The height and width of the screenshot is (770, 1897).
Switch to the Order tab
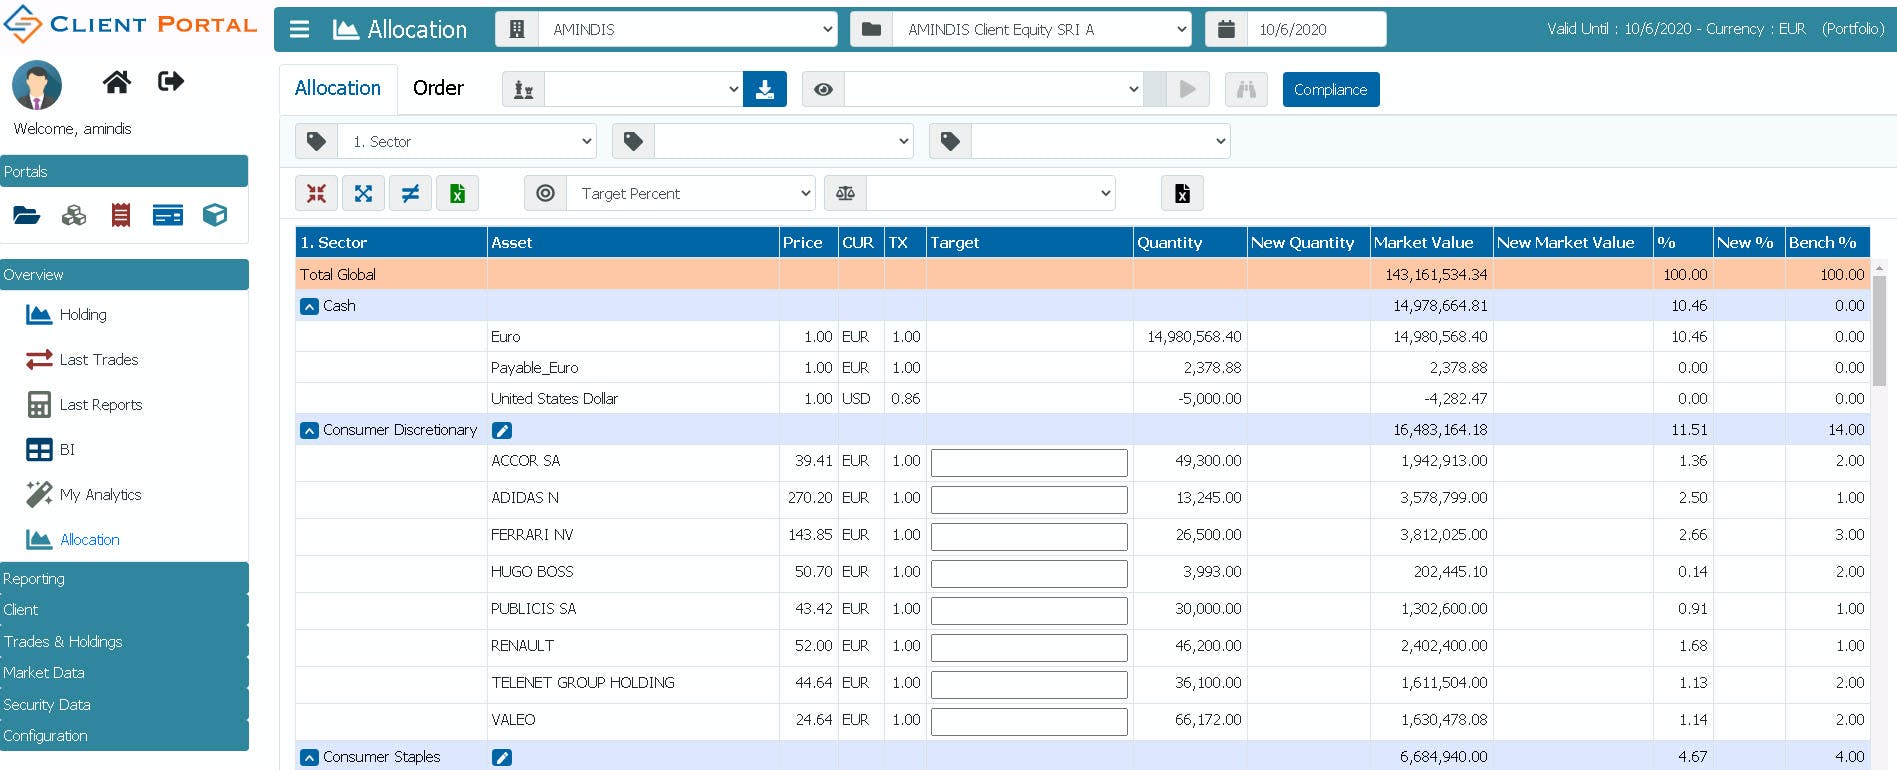[x=438, y=88]
